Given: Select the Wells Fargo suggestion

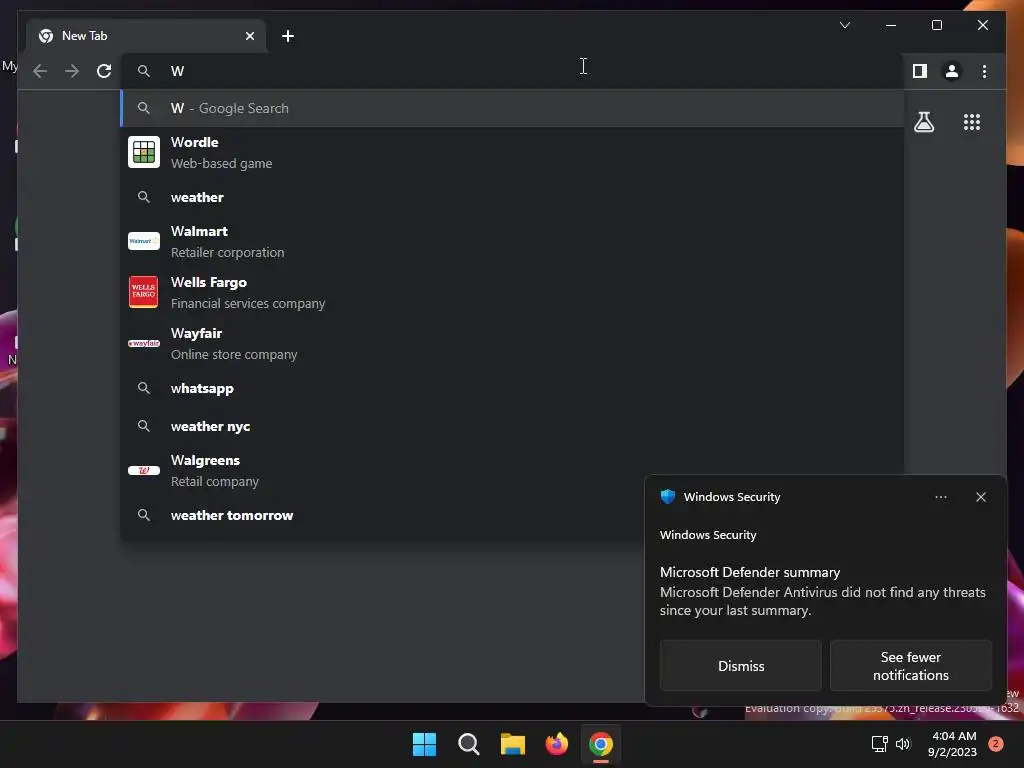Looking at the screenshot, I should point(513,293).
